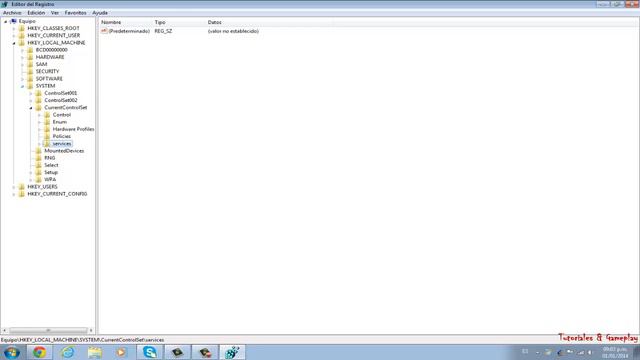The height and width of the screenshot is (360, 640).
Task: Open Windows Explorer folder in taskbar
Action: tap(95, 352)
